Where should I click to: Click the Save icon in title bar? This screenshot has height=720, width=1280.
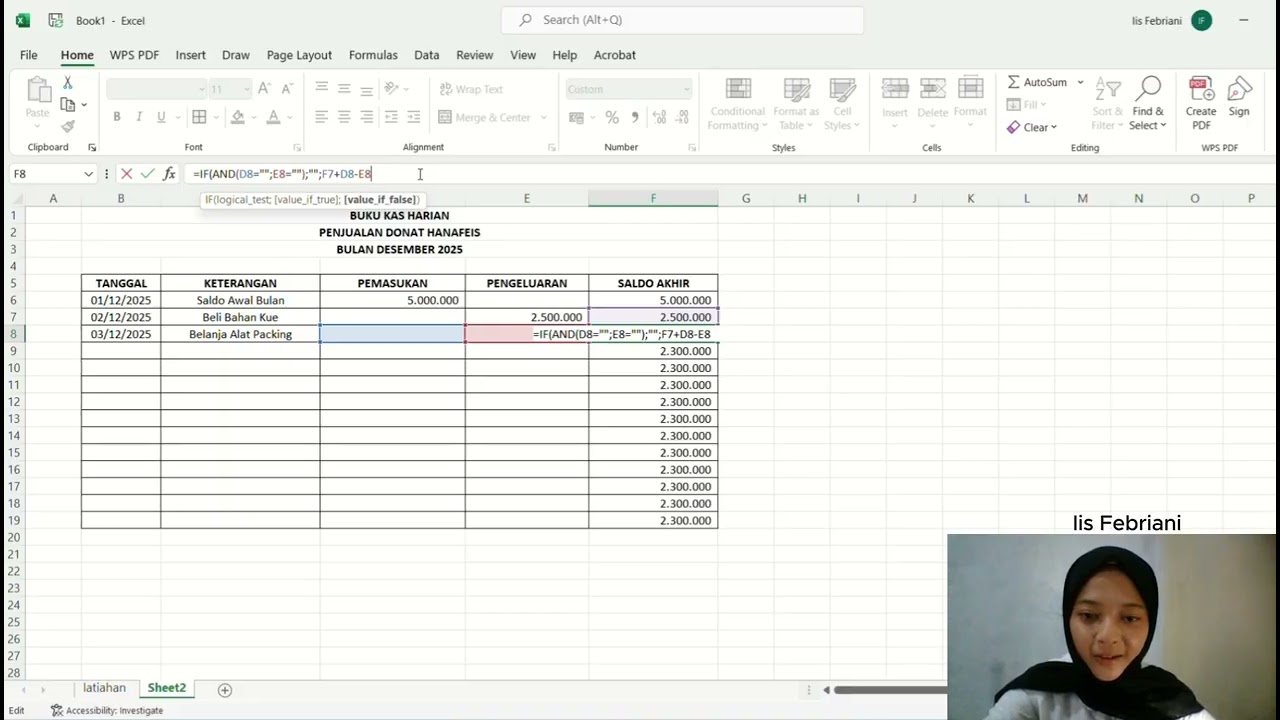[55, 20]
